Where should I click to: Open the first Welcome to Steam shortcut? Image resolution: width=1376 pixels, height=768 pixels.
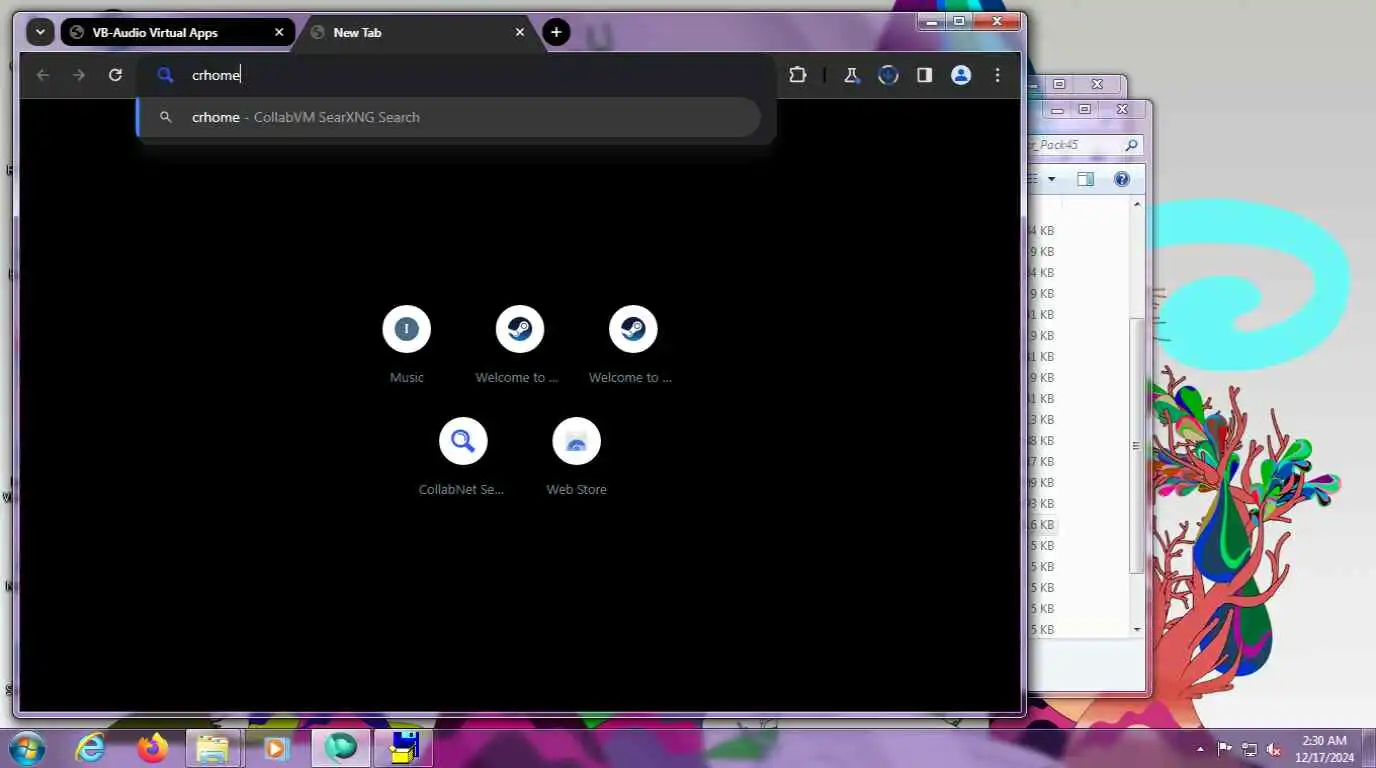(x=519, y=345)
